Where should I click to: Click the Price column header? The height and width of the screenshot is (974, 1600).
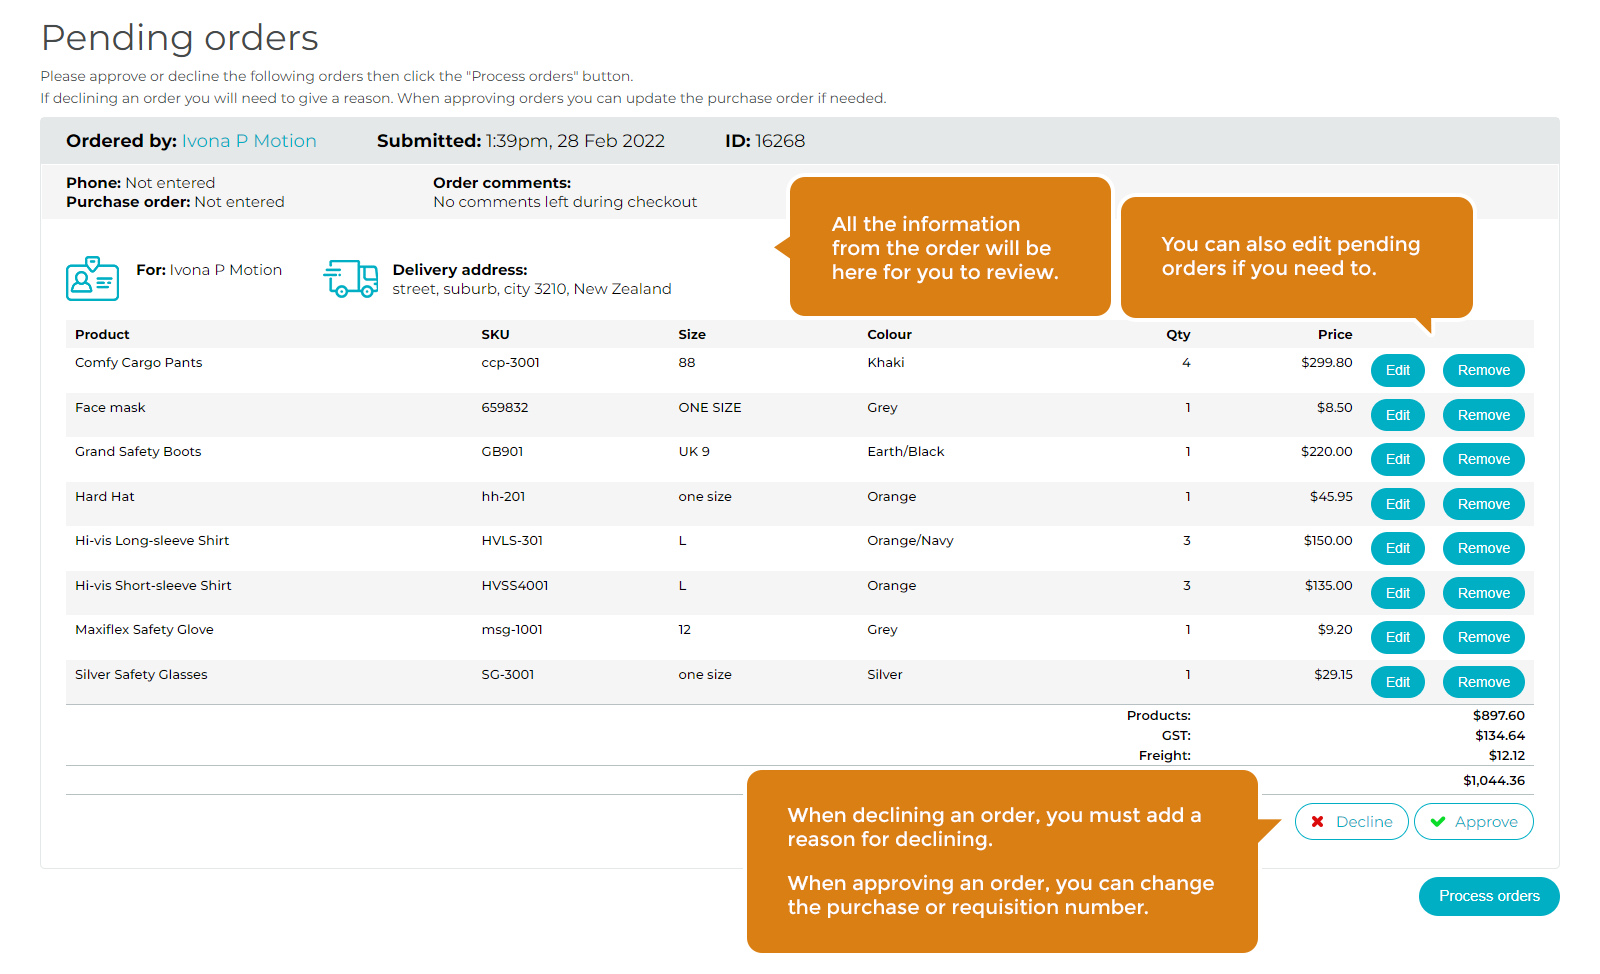[1334, 335]
